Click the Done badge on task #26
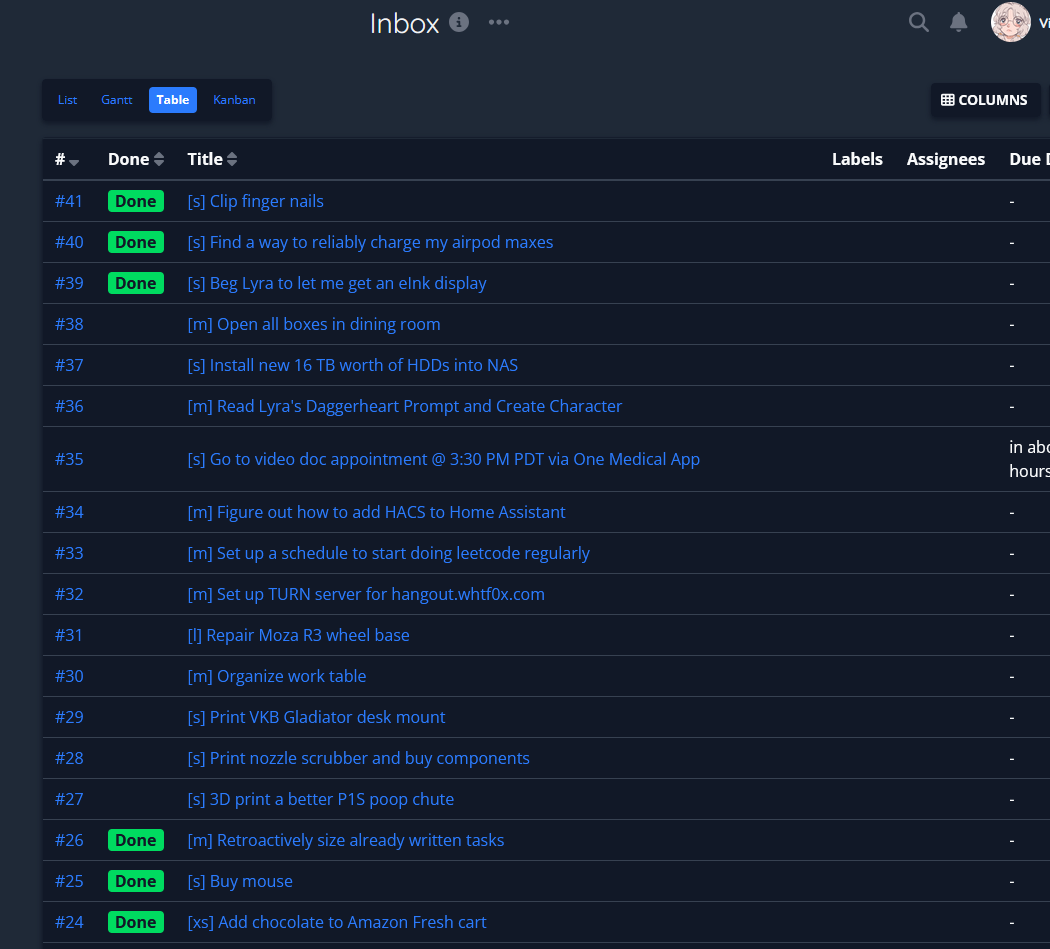The height and width of the screenshot is (949, 1050). 135,840
